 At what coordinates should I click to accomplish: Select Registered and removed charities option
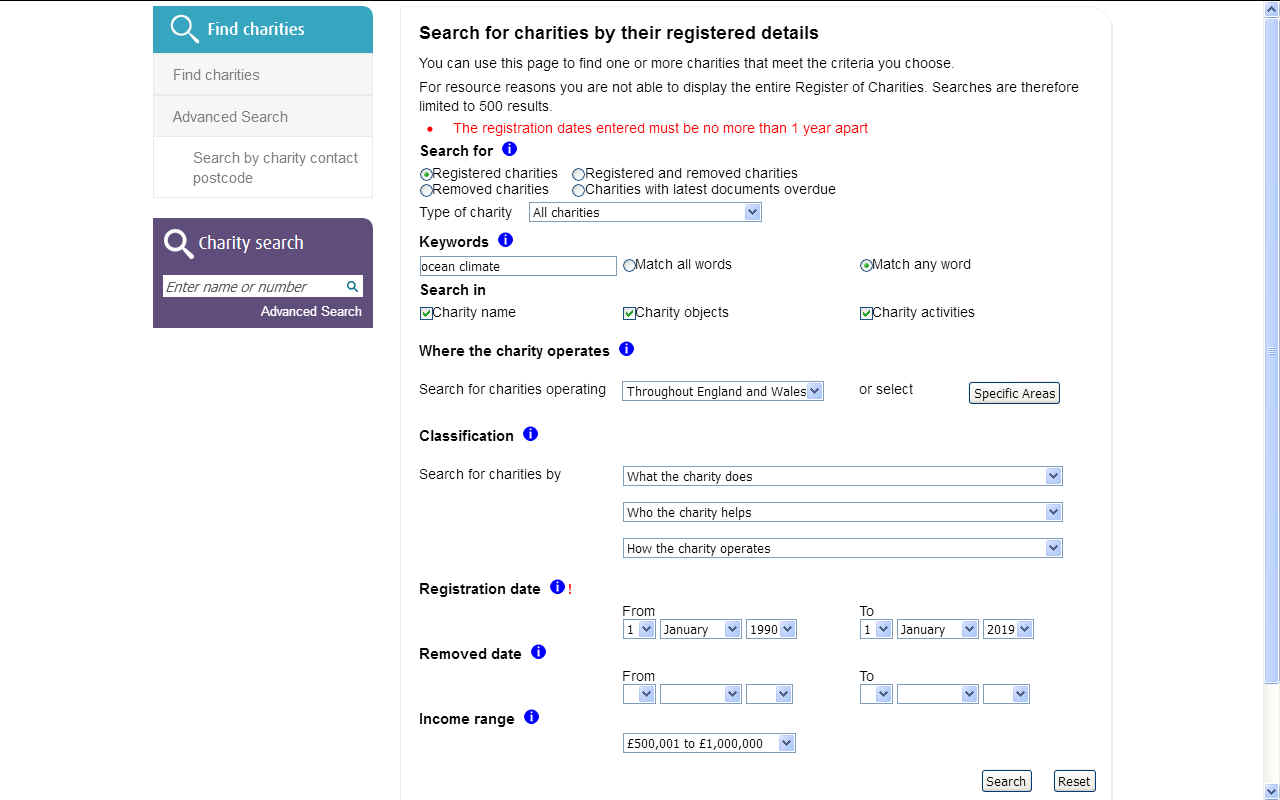point(578,174)
